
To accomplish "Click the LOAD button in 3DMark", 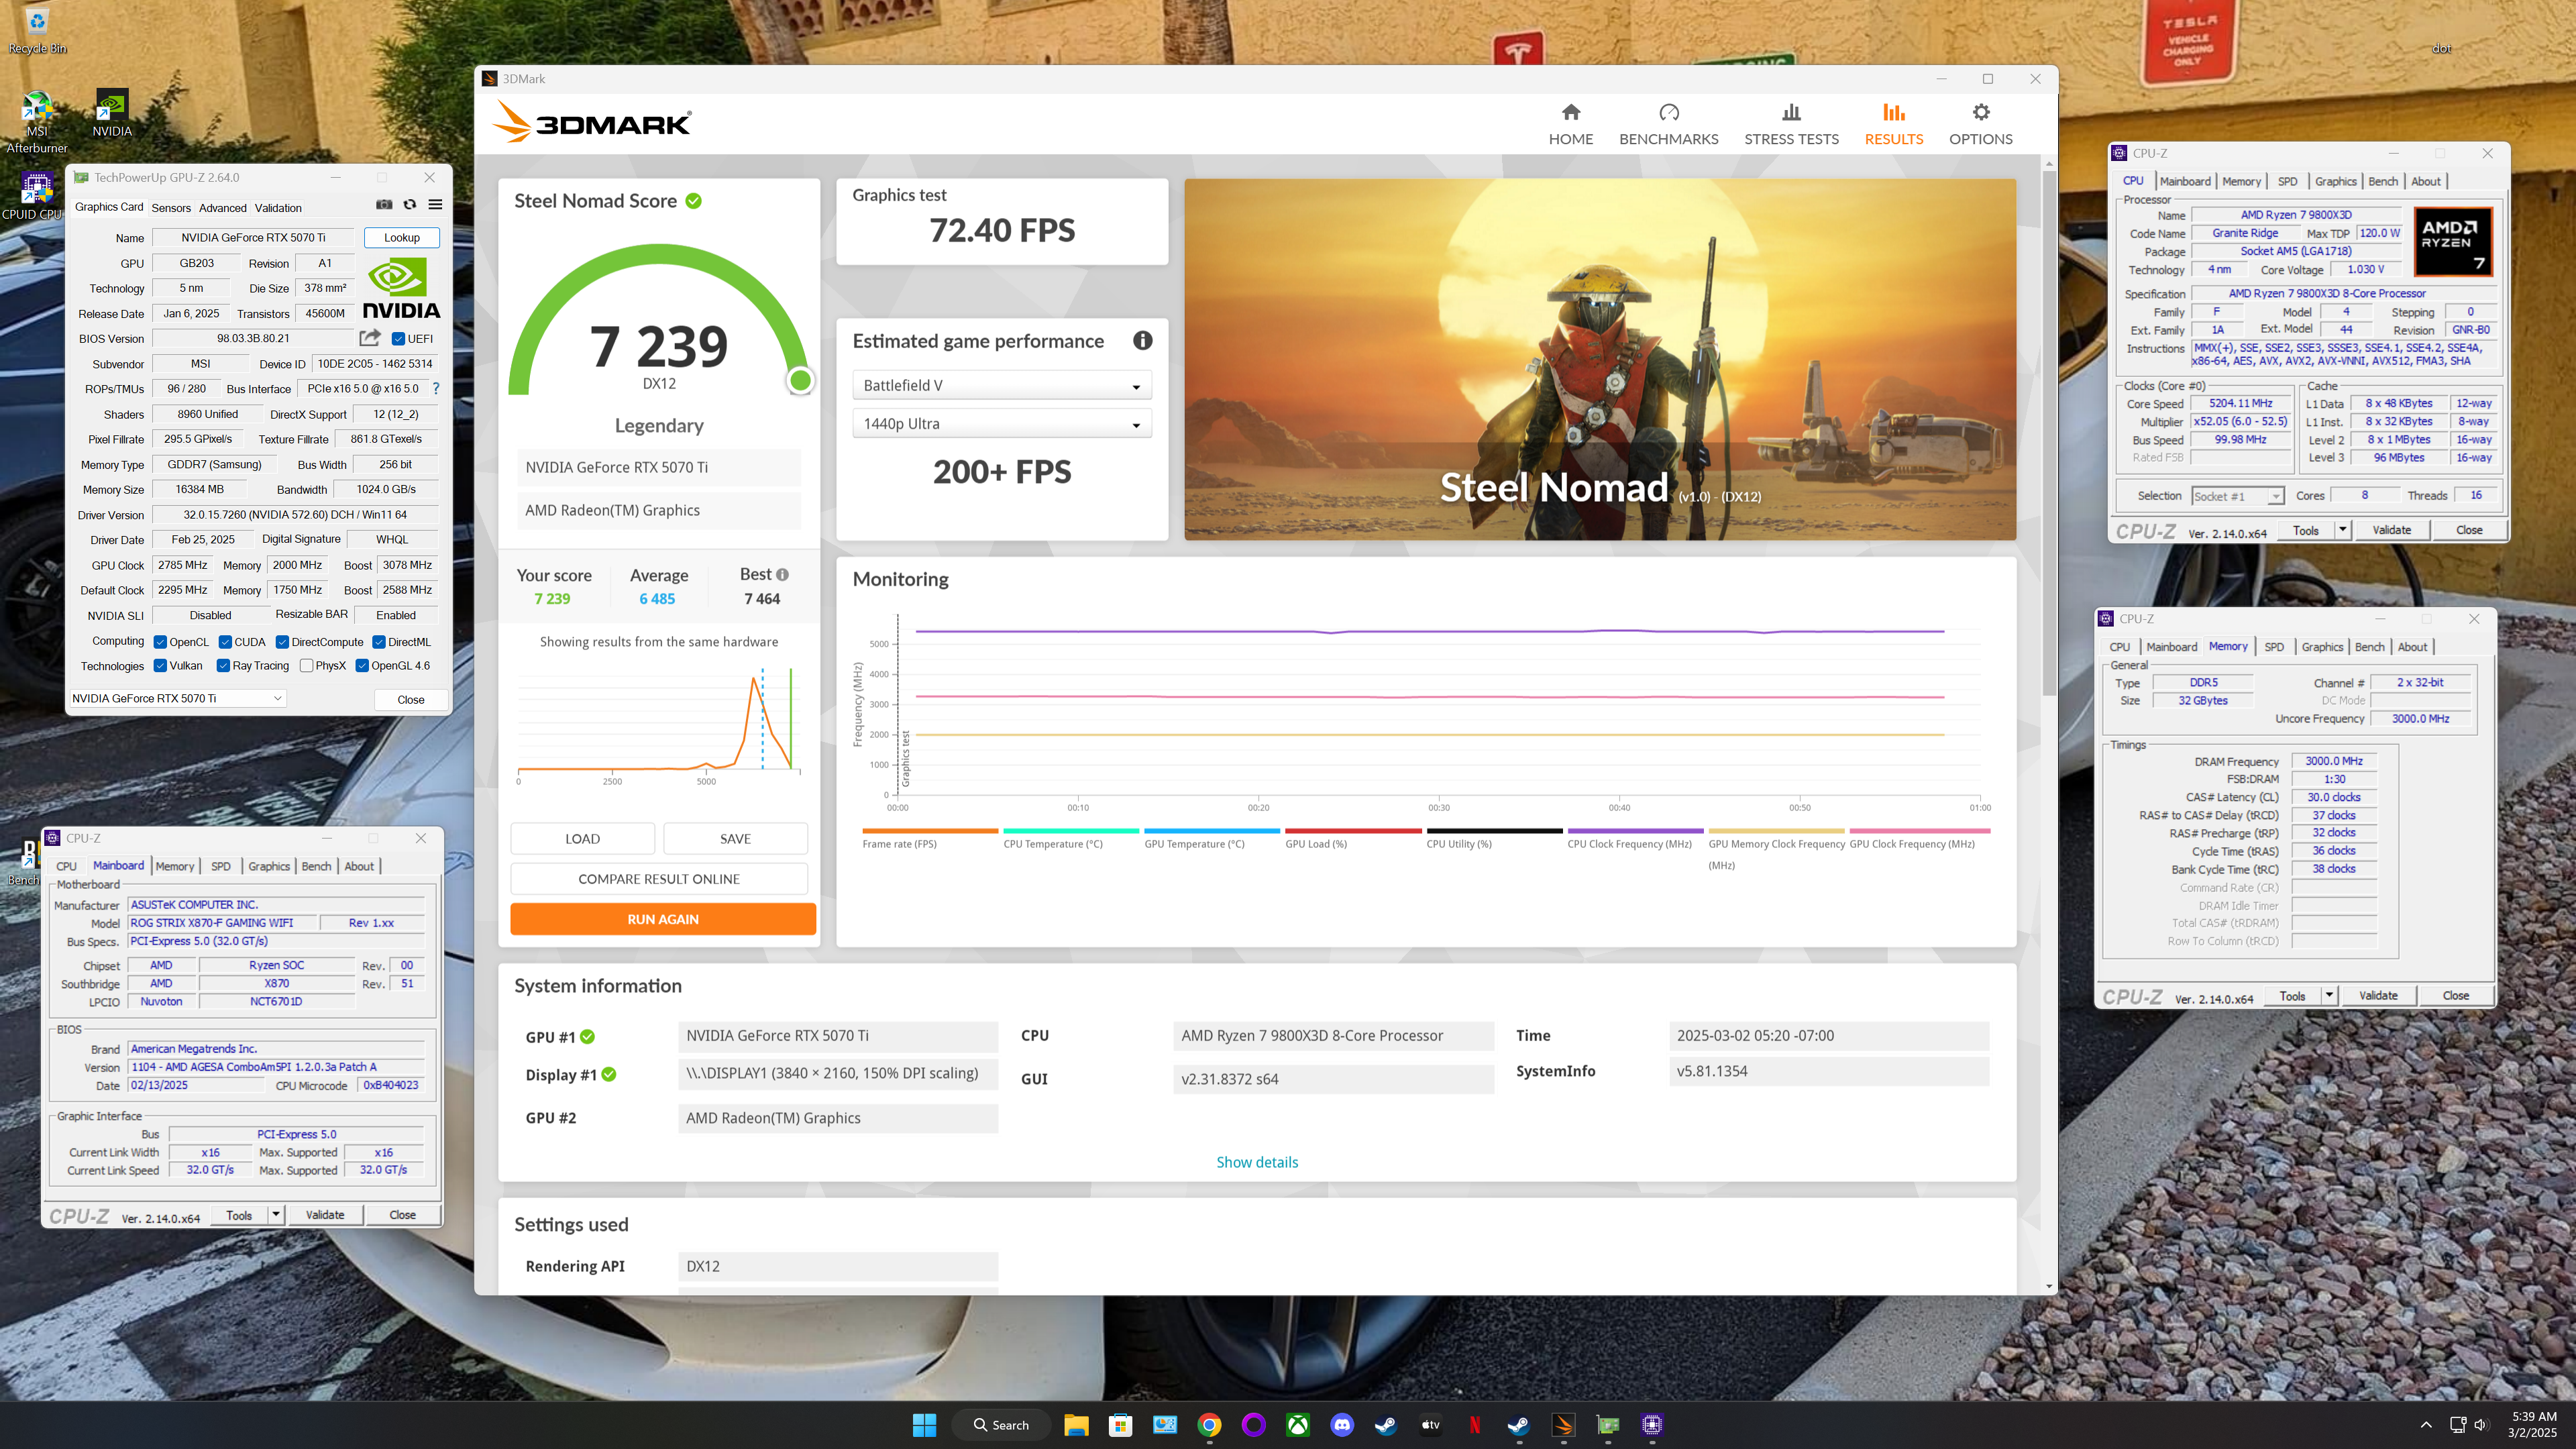I will click(582, 839).
